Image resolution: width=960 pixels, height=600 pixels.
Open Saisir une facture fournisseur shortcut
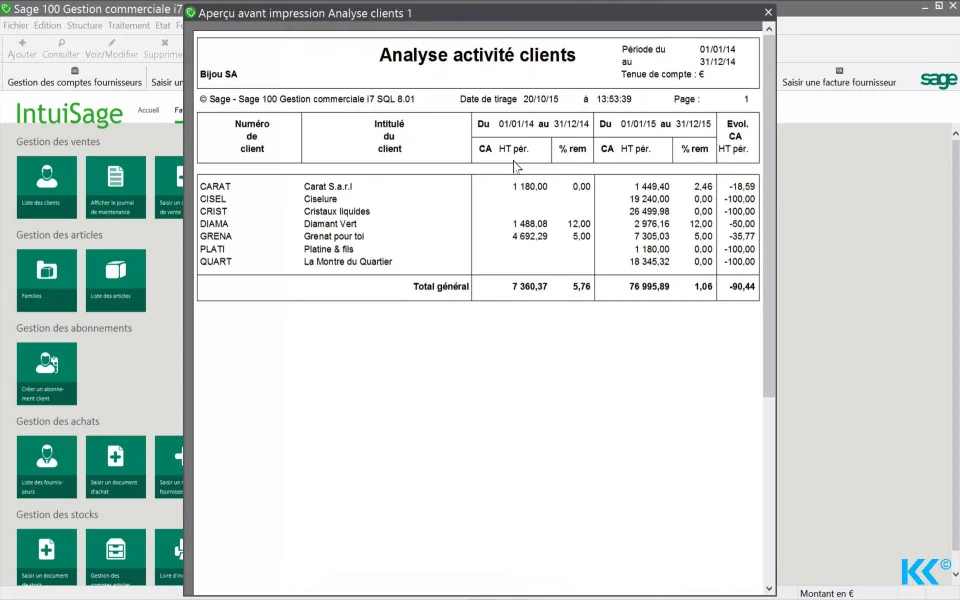[839, 78]
